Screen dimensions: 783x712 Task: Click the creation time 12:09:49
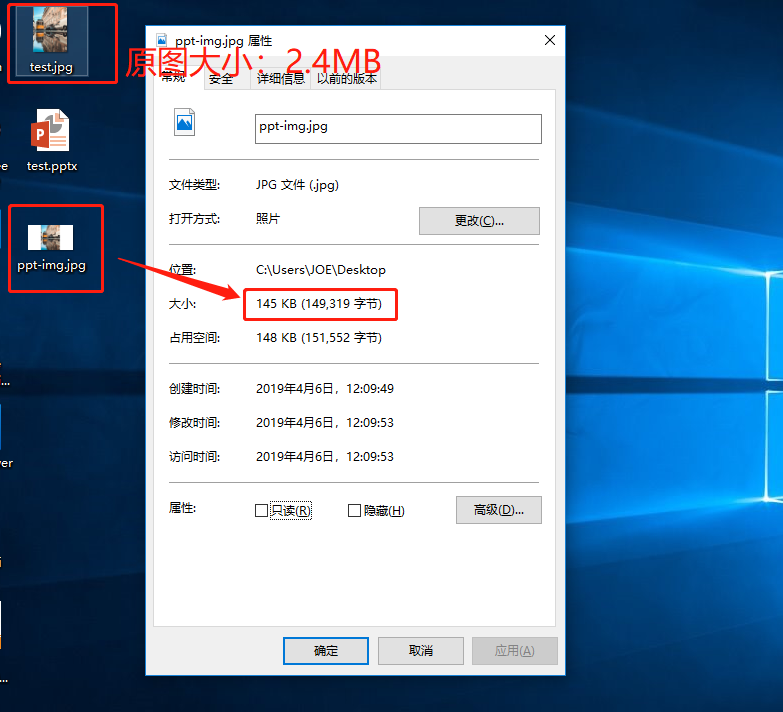[x=370, y=389]
